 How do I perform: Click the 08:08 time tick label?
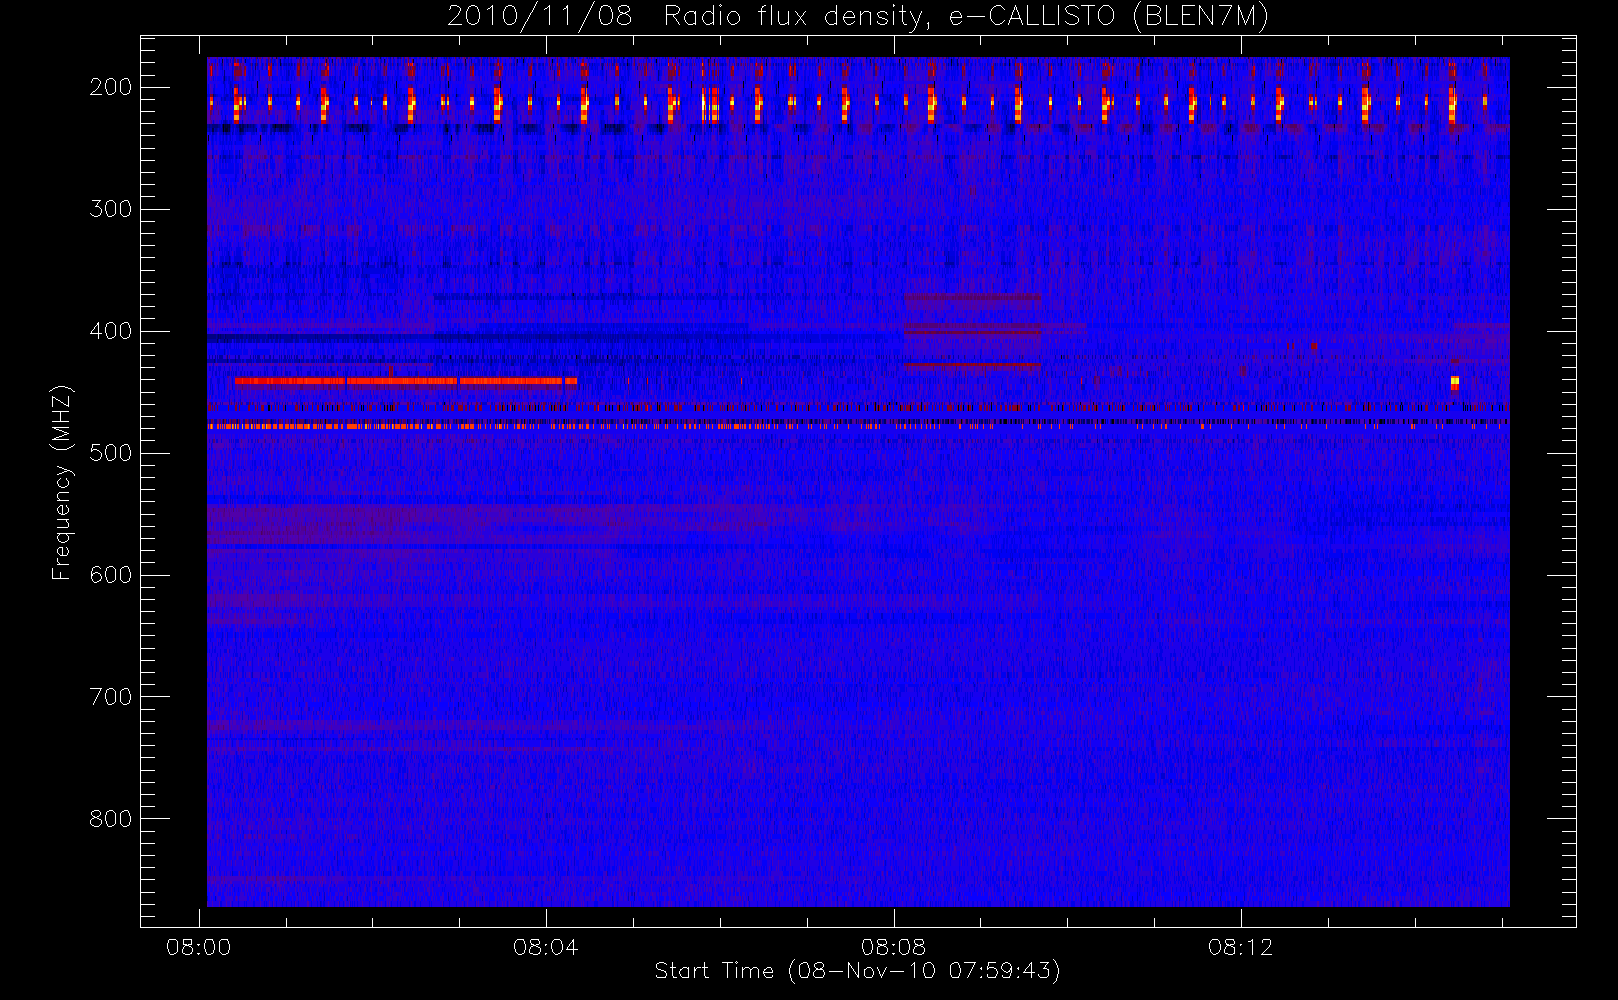pyautogui.click(x=893, y=947)
